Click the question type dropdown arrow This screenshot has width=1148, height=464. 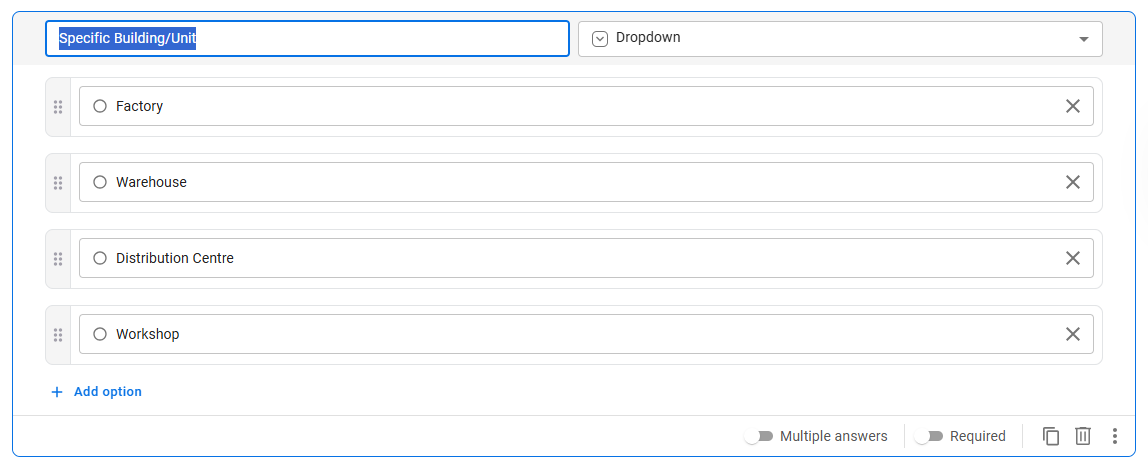point(1083,39)
